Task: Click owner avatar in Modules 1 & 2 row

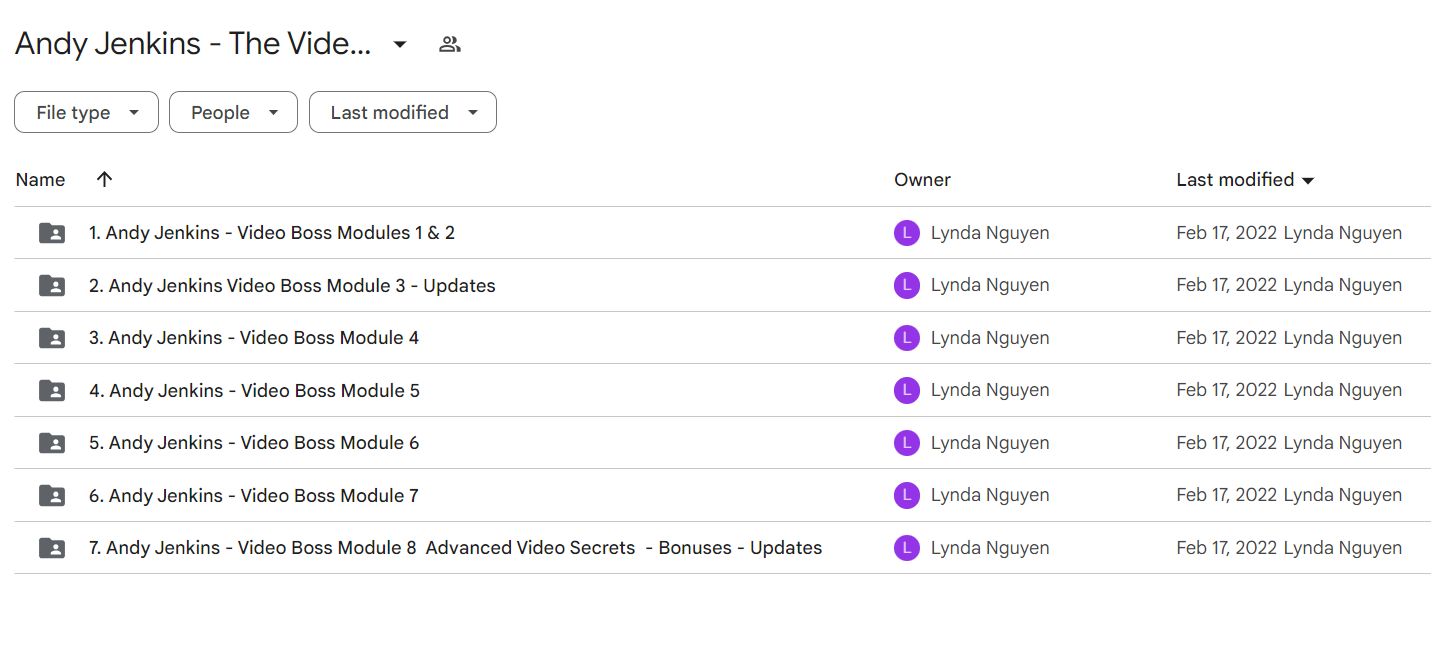Action: point(906,233)
